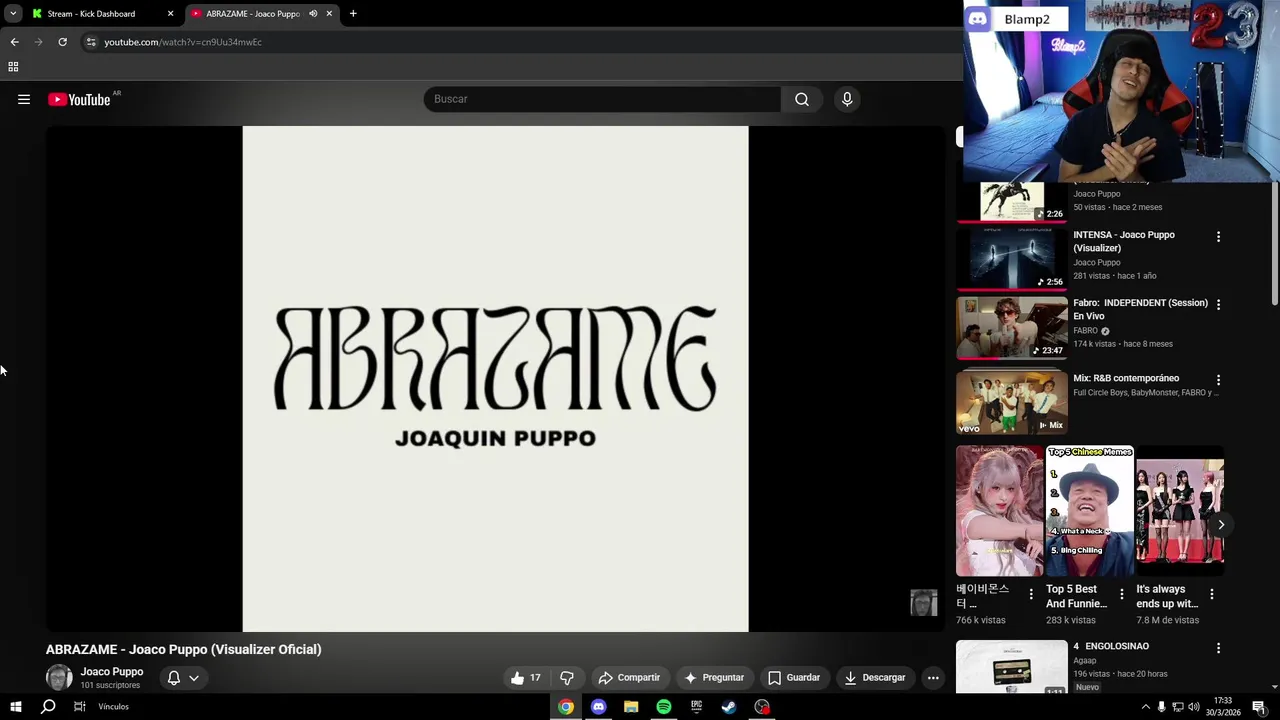Open a new browser tab
The image size is (1280, 720).
[x=353, y=14]
